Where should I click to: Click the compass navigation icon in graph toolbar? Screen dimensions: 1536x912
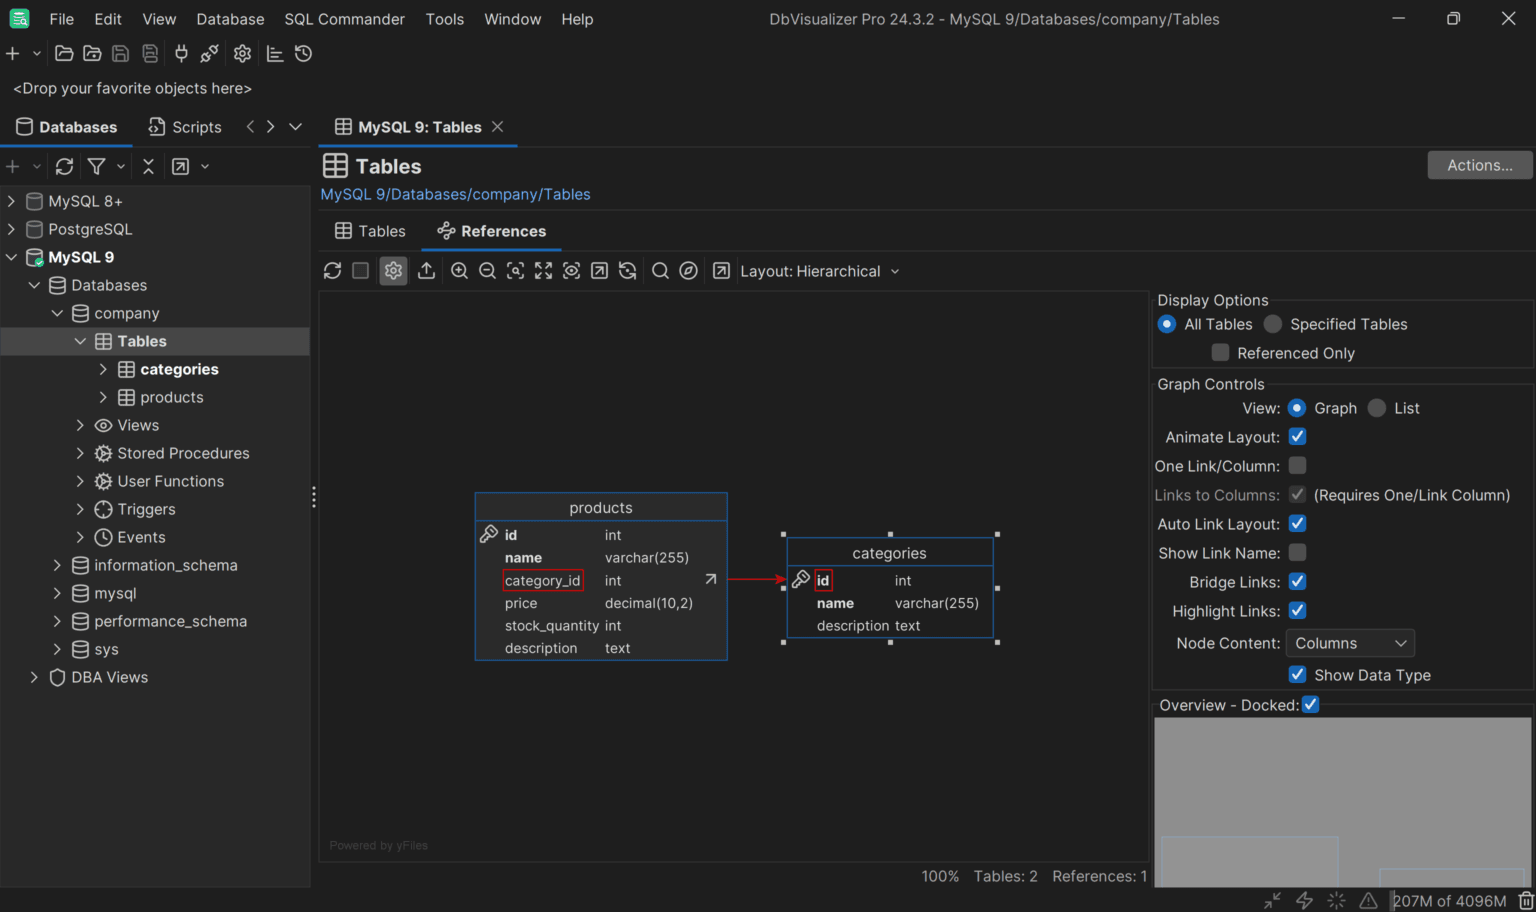tap(688, 271)
